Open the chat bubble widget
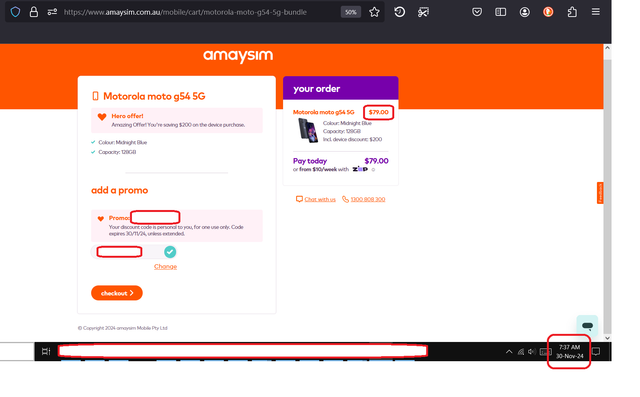Image resolution: width=640 pixels, height=397 pixels. (x=587, y=326)
